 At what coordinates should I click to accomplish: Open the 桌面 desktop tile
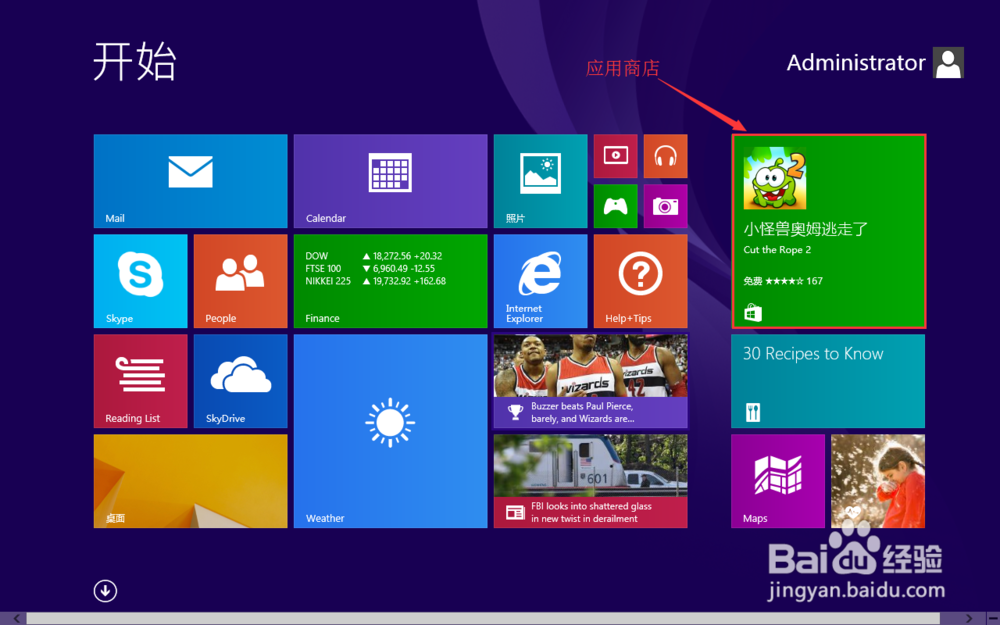coord(190,481)
